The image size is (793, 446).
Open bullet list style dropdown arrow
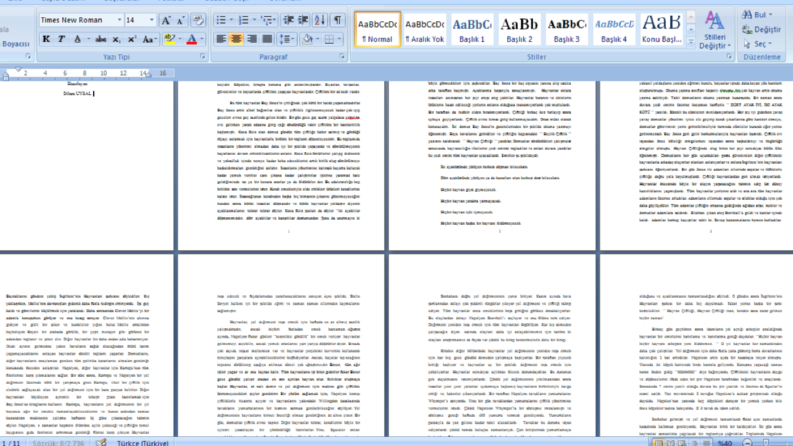pos(231,20)
